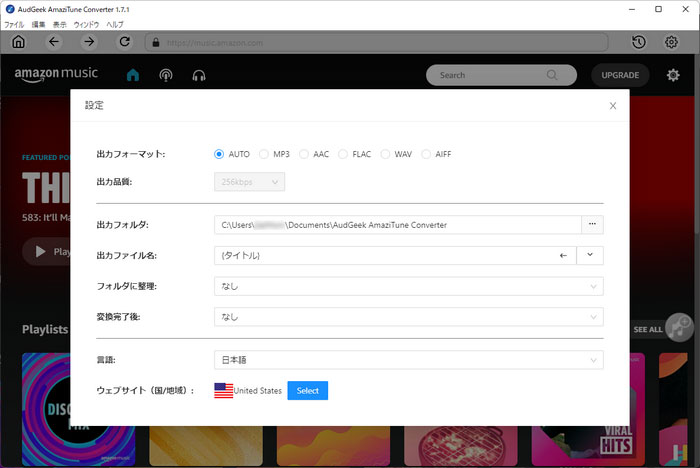The image size is (700, 468).
Task: Reload the page with the refresh icon
Action: coord(125,42)
